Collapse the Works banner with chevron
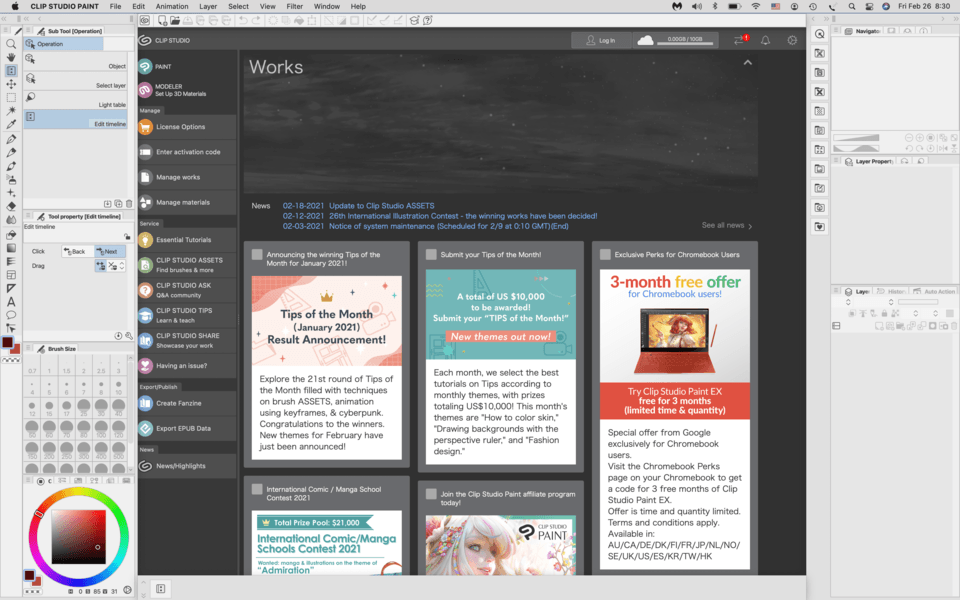This screenshot has width=960, height=600. [747, 63]
